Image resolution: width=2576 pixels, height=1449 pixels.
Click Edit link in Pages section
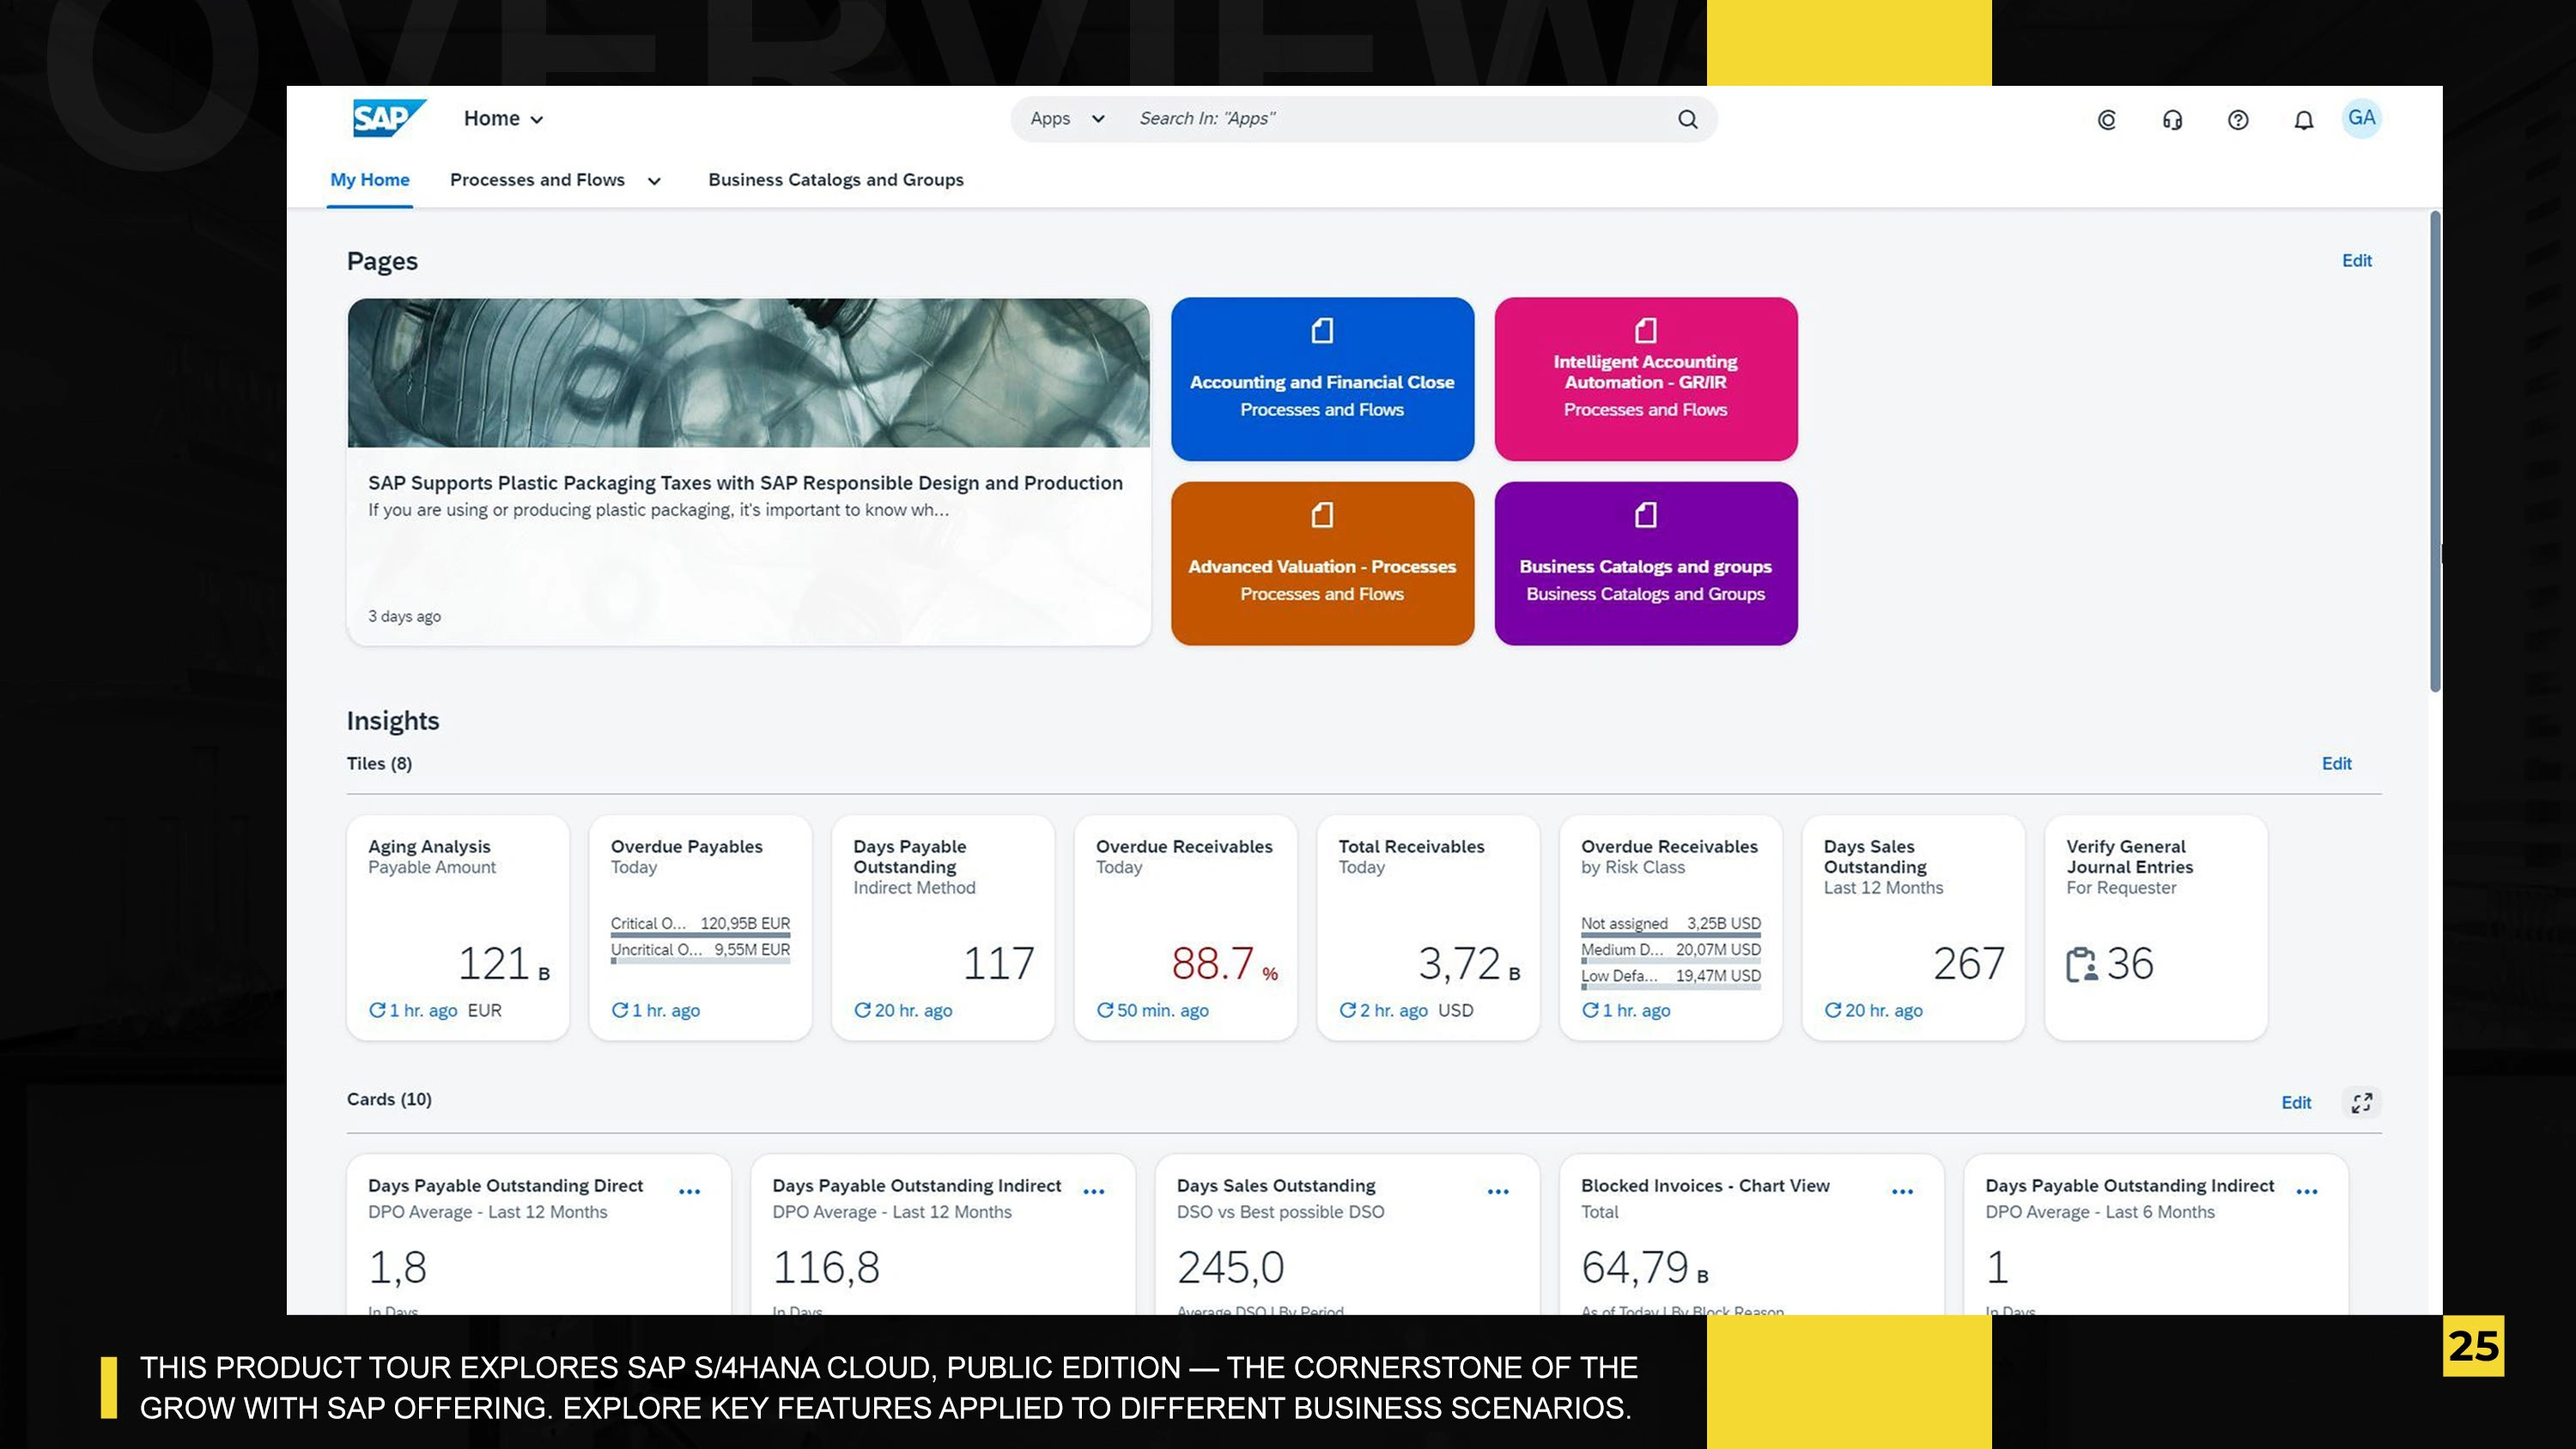tap(2356, 261)
